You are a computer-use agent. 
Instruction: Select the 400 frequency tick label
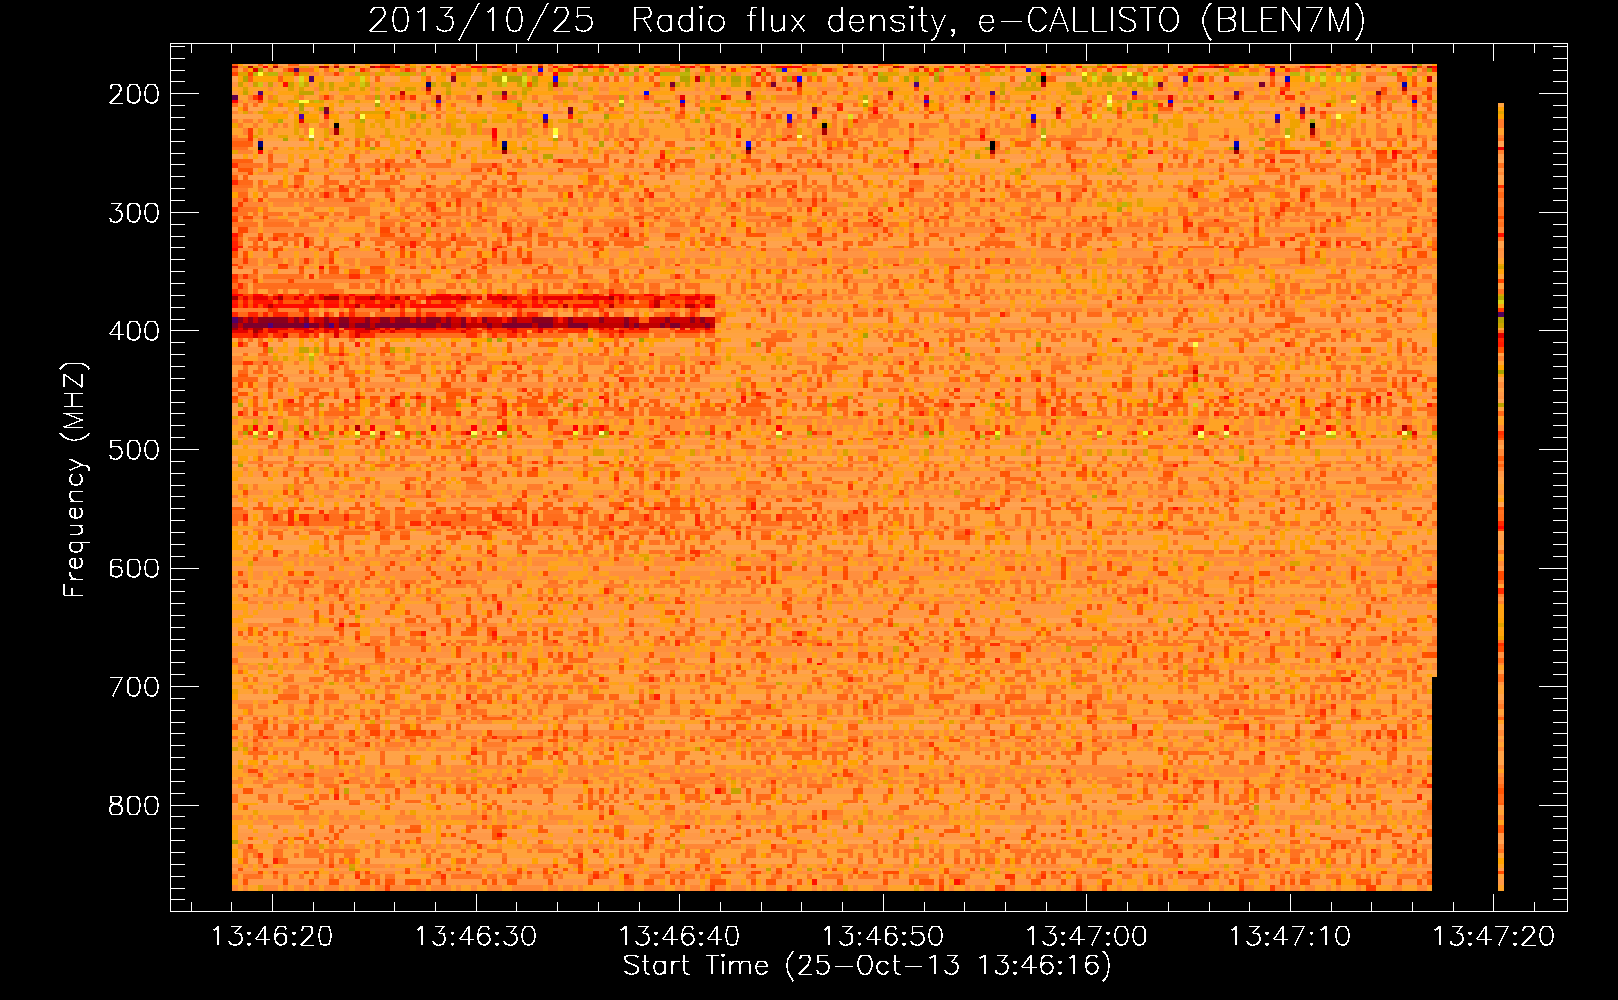[133, 331]
